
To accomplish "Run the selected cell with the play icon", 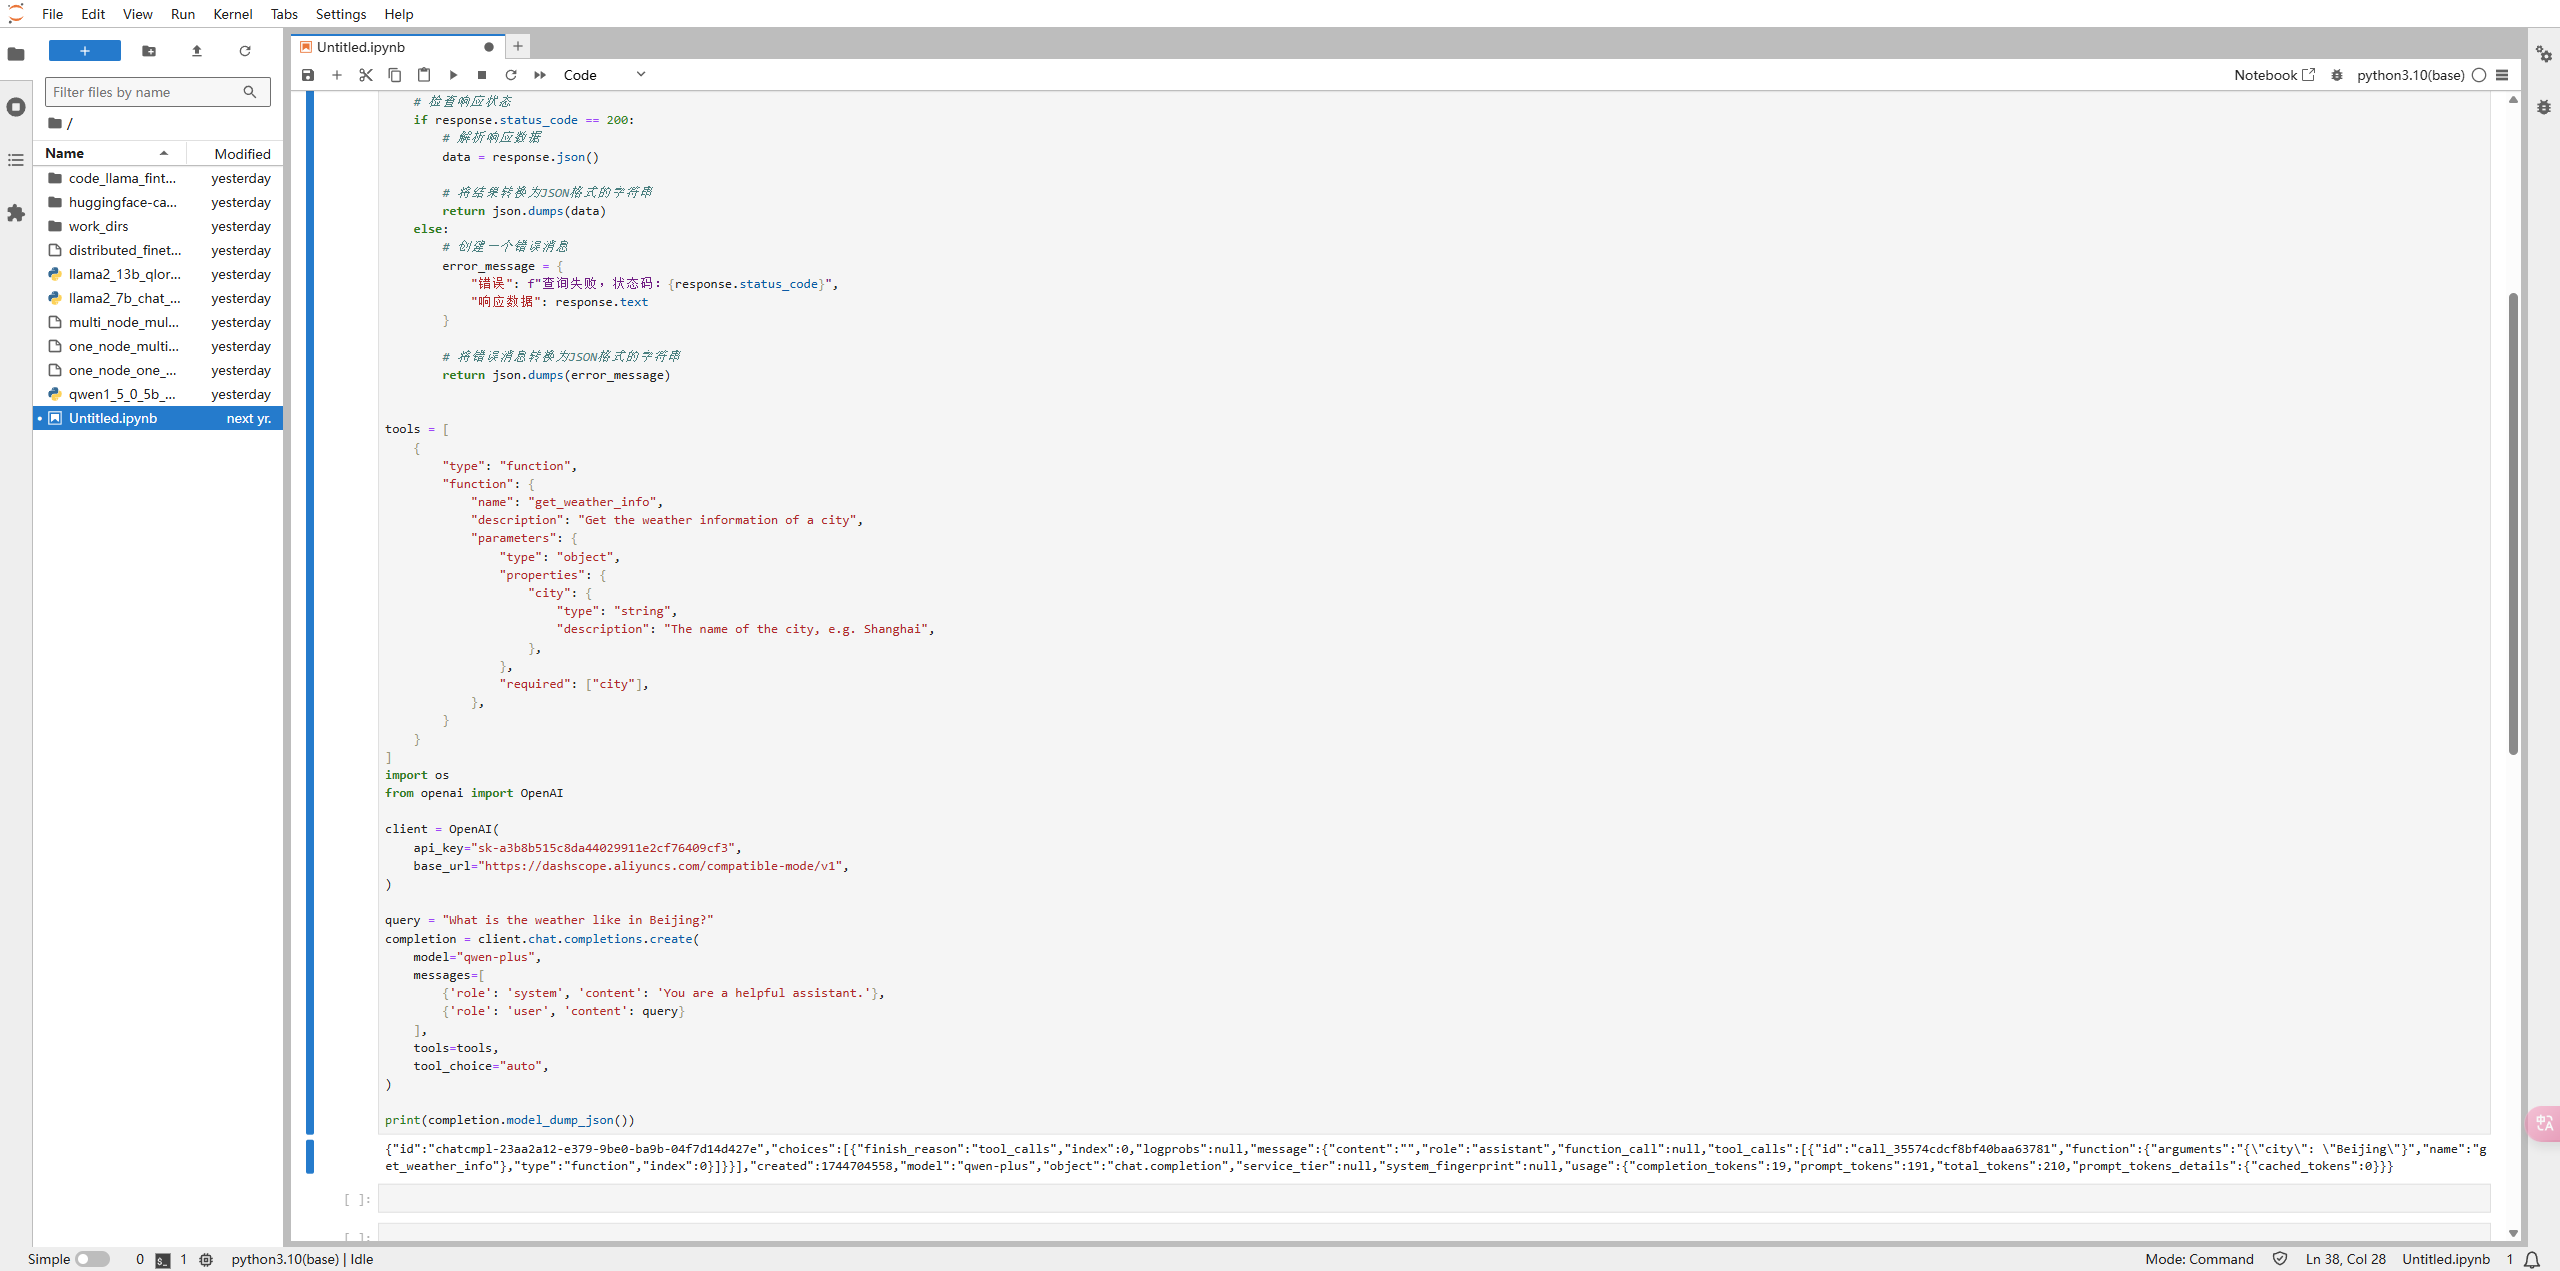I will click(453, 75).
